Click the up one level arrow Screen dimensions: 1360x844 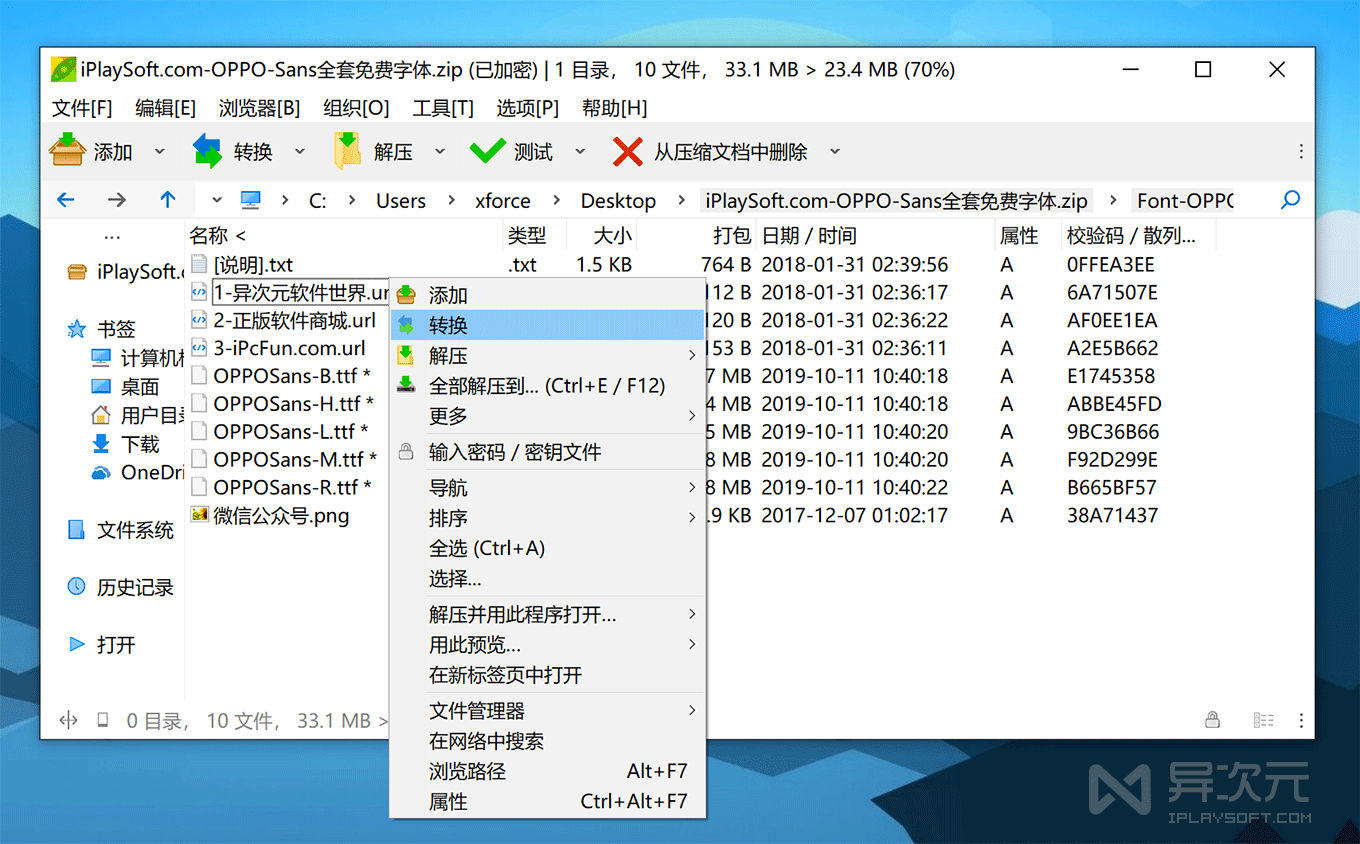tap(167, 200)
